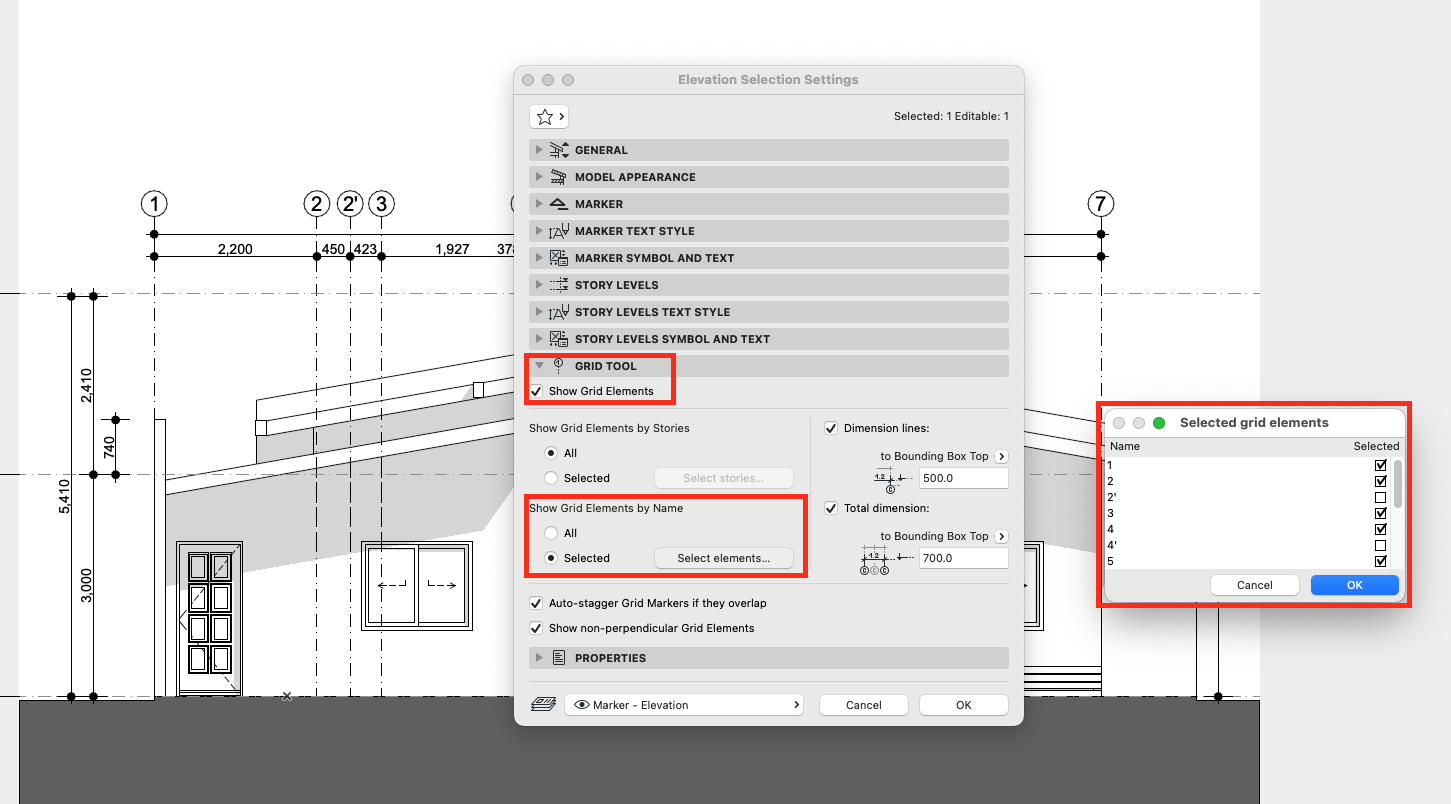Click the 700.0 total dimension field
Viewport: 1451px width, 804px height.
click(962, 557)
